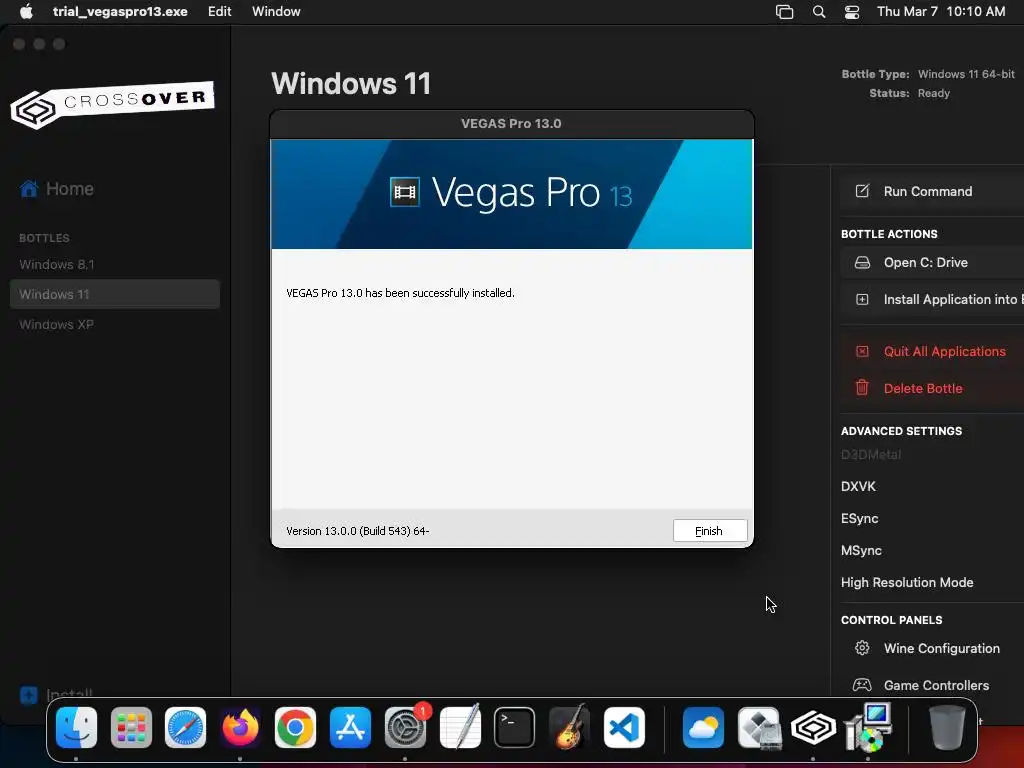Click the Spotlight search icon in the menu bar
Screen dimensions: 1024x768
(819, 12)
